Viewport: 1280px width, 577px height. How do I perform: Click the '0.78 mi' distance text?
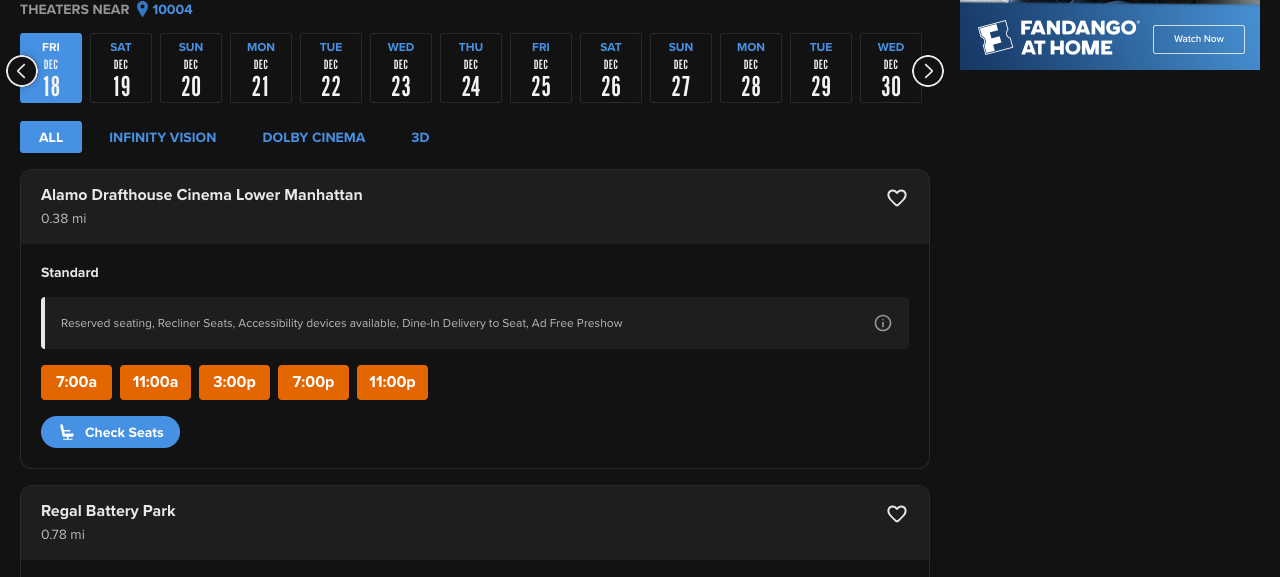coord(63,534)
